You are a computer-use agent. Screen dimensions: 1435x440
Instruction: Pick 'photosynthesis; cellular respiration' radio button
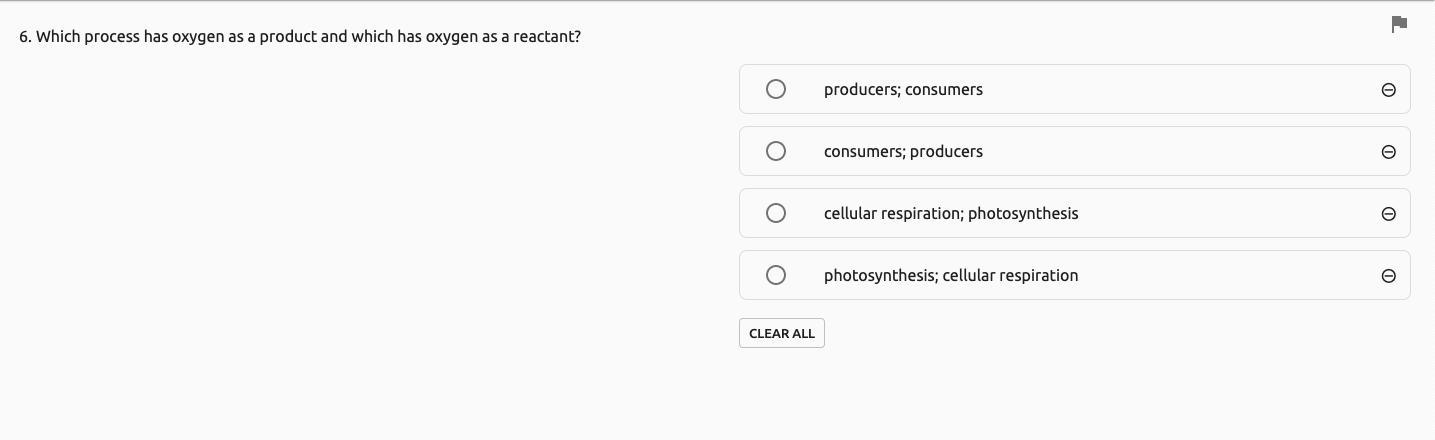pyautogui.click(x=776, y=275)
